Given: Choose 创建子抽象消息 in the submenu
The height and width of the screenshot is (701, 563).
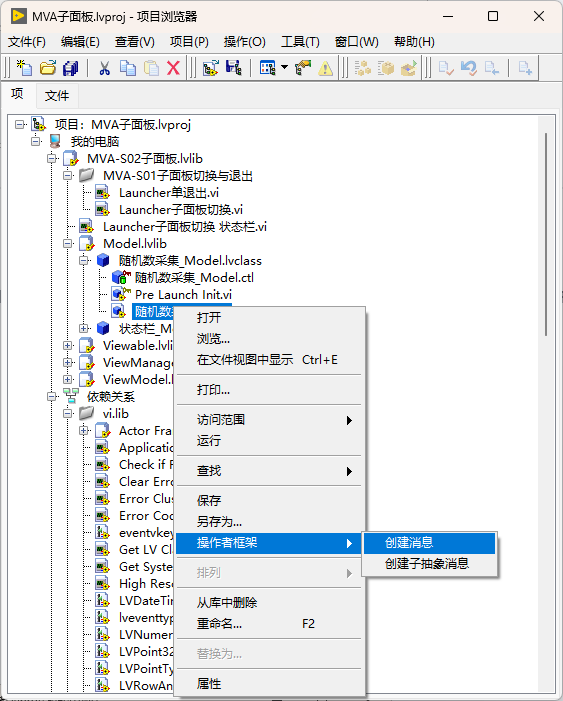Looking at the screenshot, I should (429, 563).
